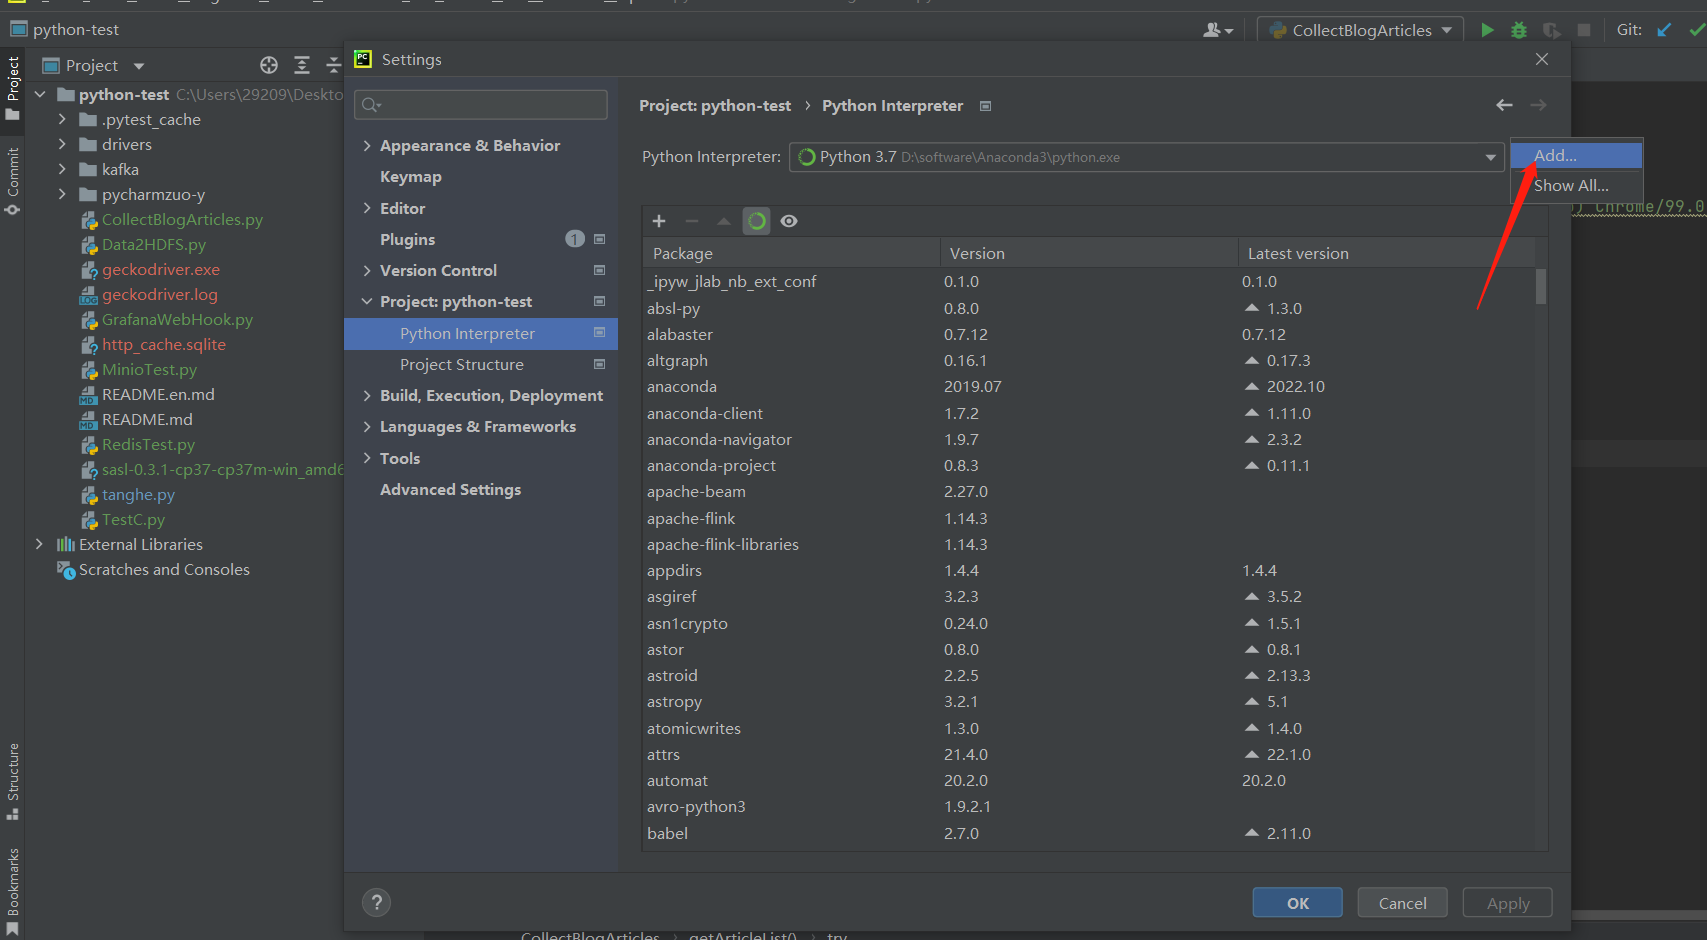The height and width of the screenshot is (940, 1707).
Task: Expand the drivers folder in project tree
Action: pyautogui.click(x=62, y=144)
